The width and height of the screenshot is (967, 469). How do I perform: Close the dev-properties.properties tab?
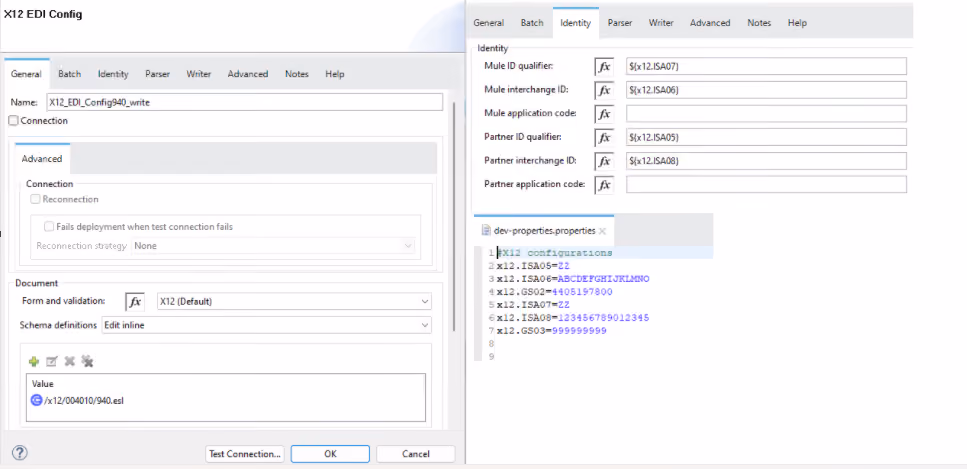click(603, 231)
